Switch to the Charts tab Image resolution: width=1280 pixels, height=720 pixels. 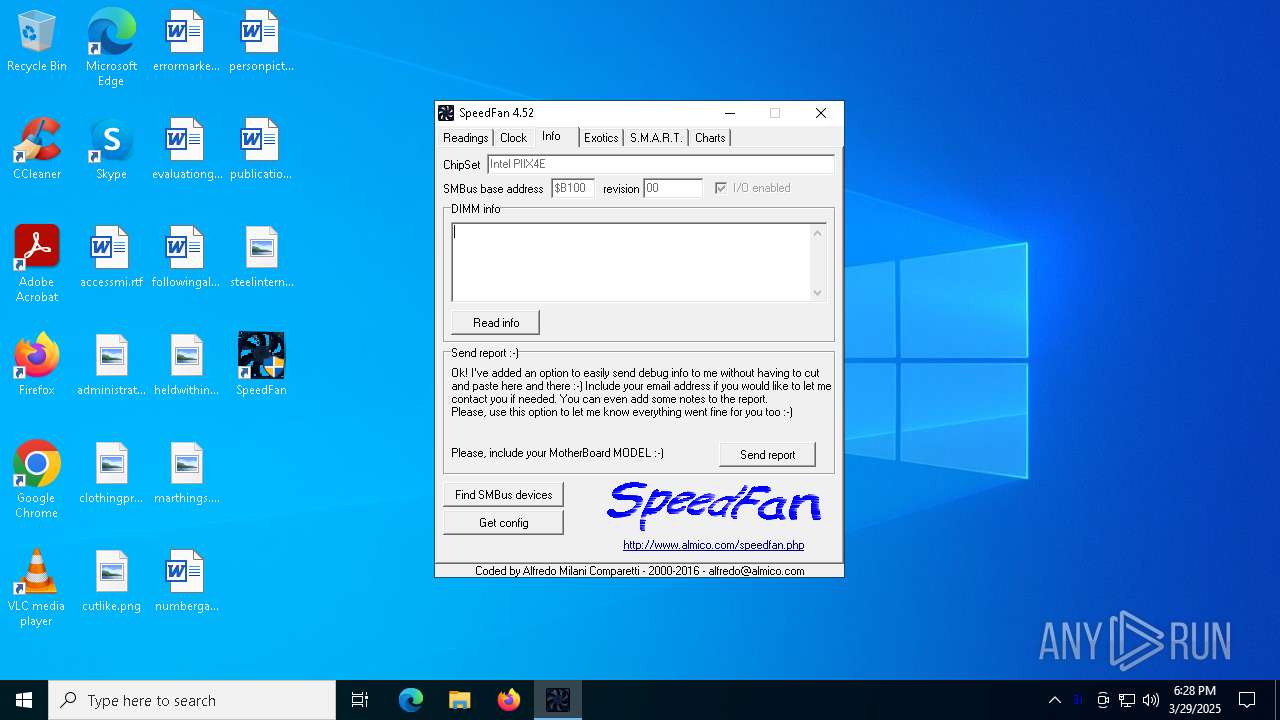(x=710, y=138)
